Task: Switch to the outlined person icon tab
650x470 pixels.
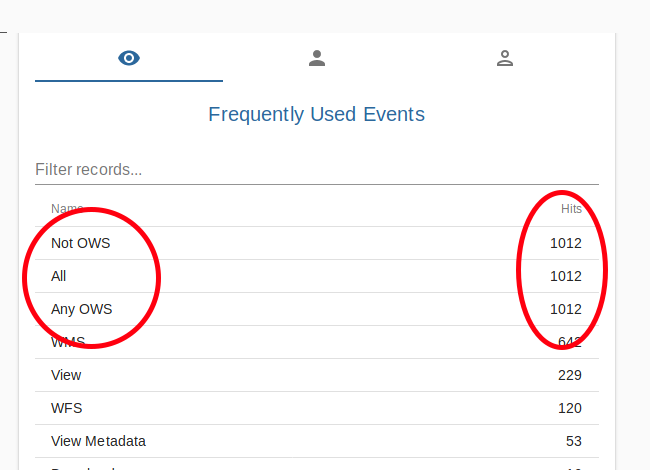Action: 505,58
